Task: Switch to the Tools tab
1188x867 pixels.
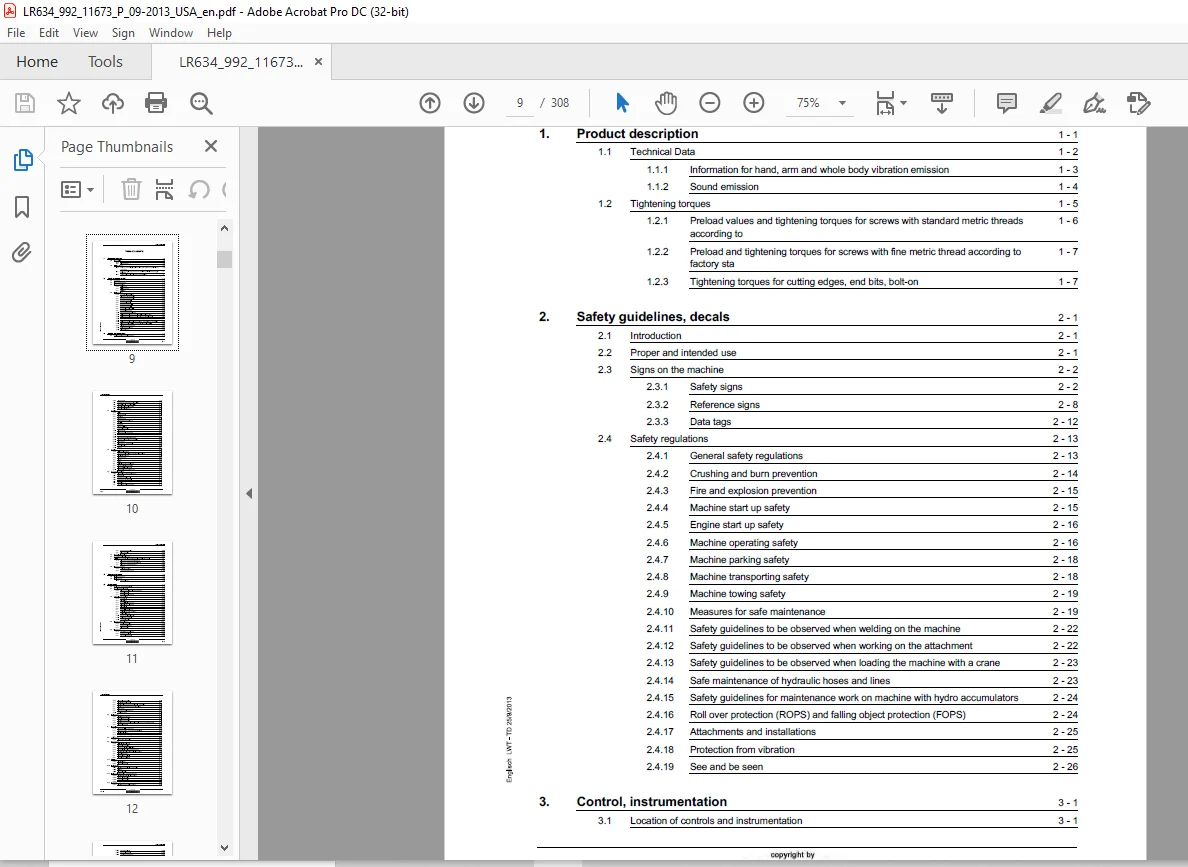Action: 105,61
